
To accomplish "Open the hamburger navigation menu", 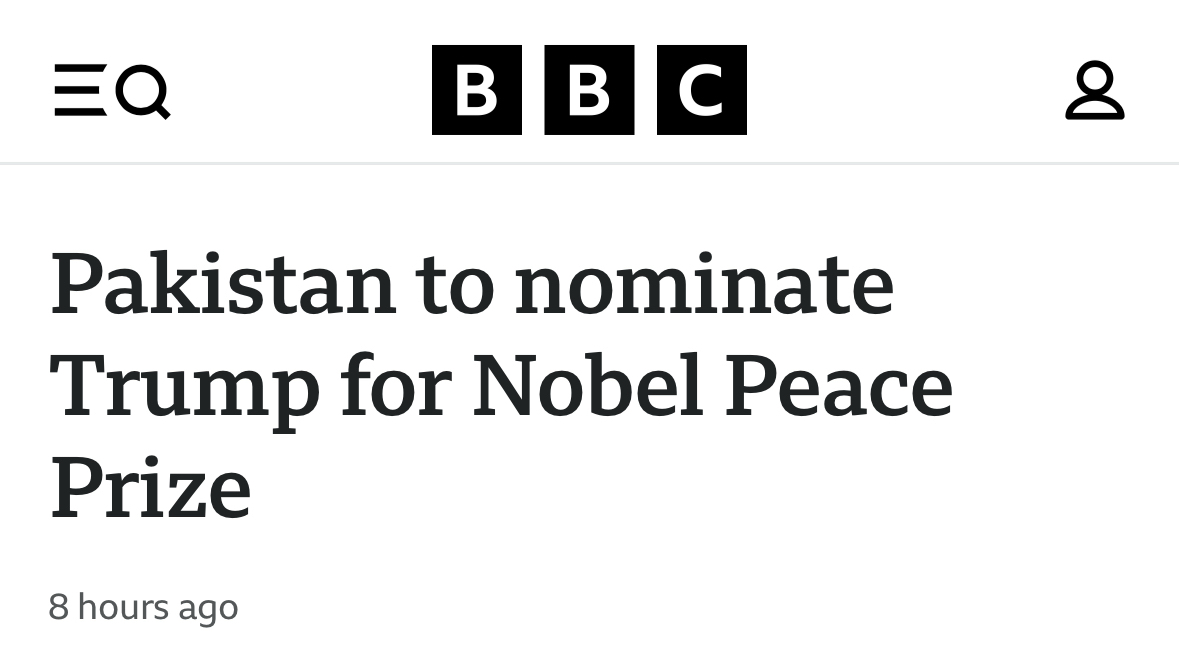I will click(x=80, y=91).
